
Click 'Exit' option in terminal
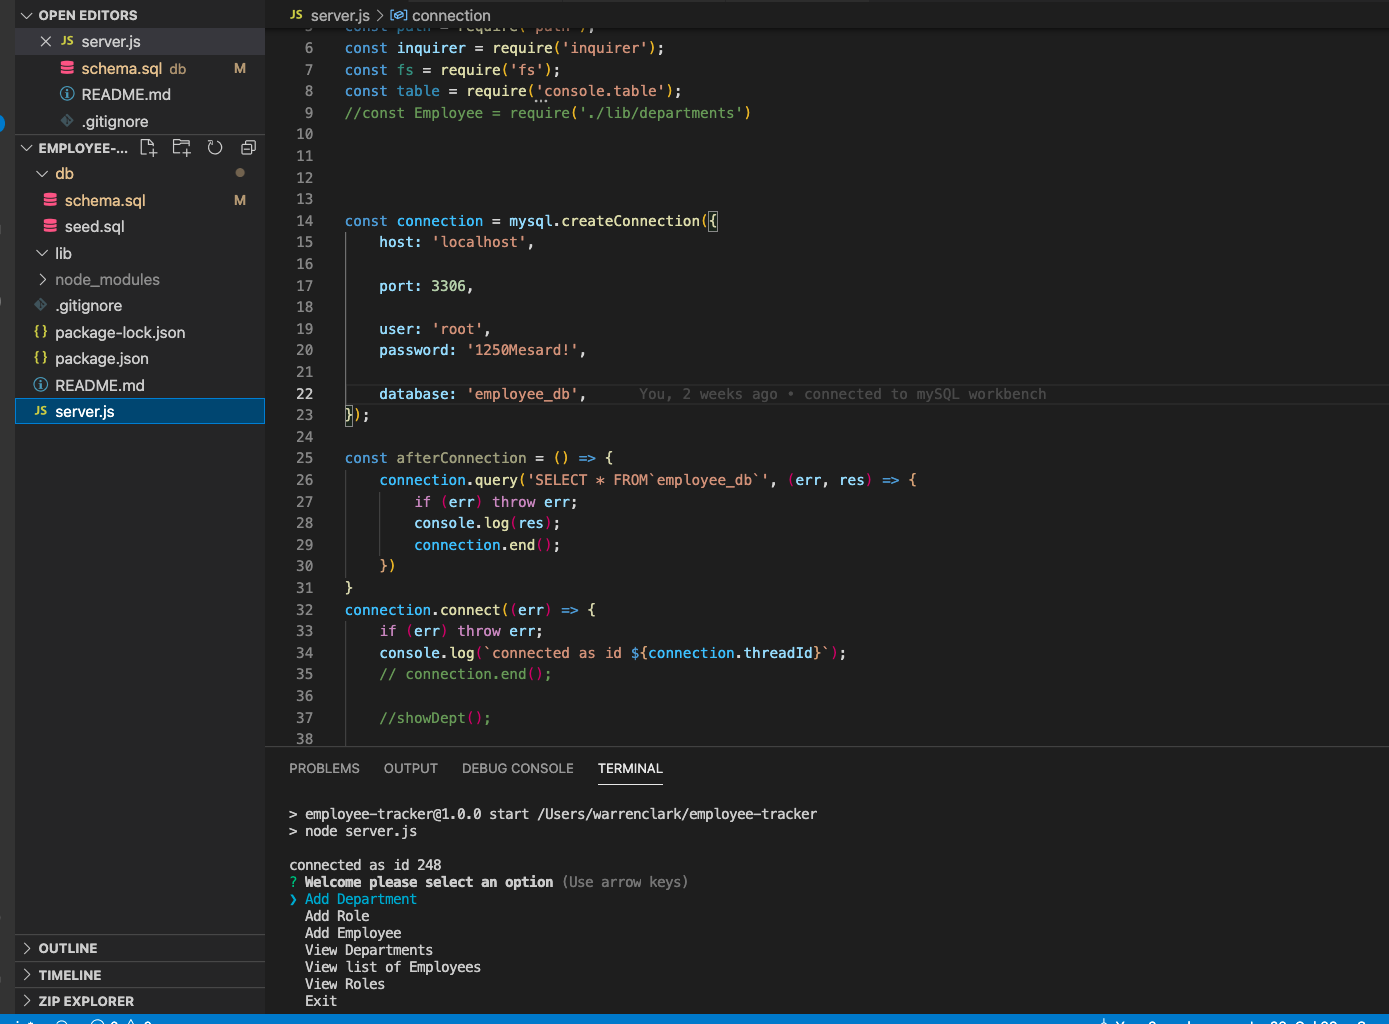tap(321, 1001)
